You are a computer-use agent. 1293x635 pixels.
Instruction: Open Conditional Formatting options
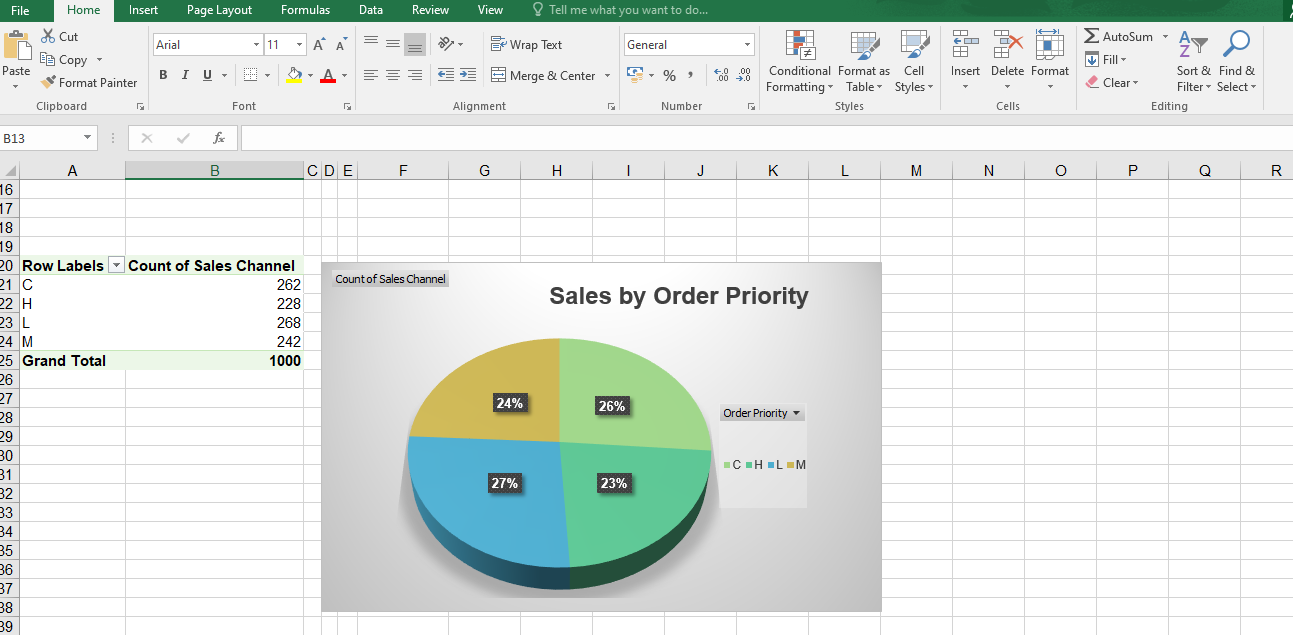point(799,62)
